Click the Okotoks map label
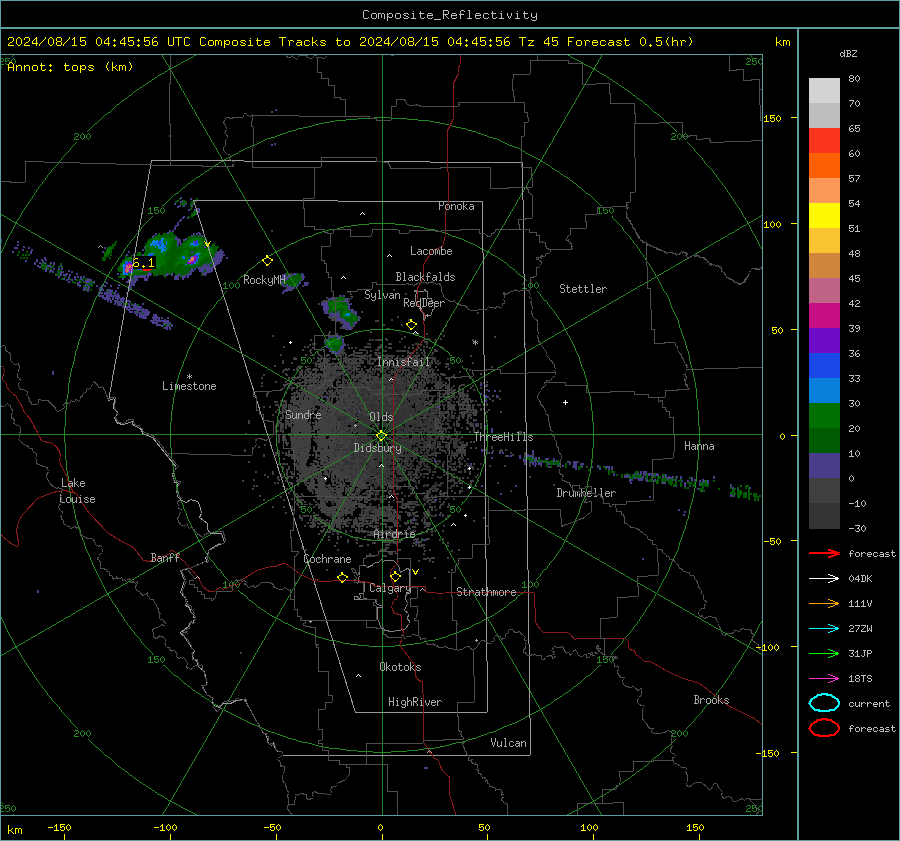Screen dimensions: 900x841 click(x=400, y=666)
